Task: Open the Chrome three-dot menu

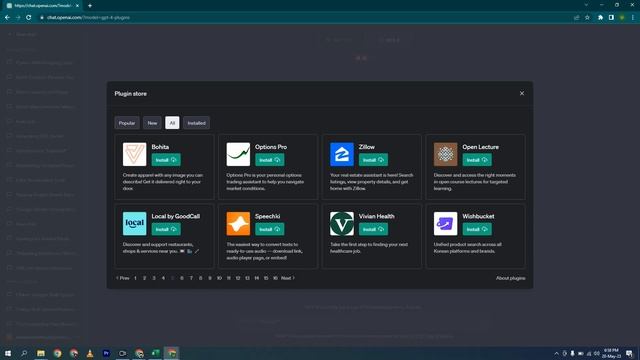Action: click(633, 18)
